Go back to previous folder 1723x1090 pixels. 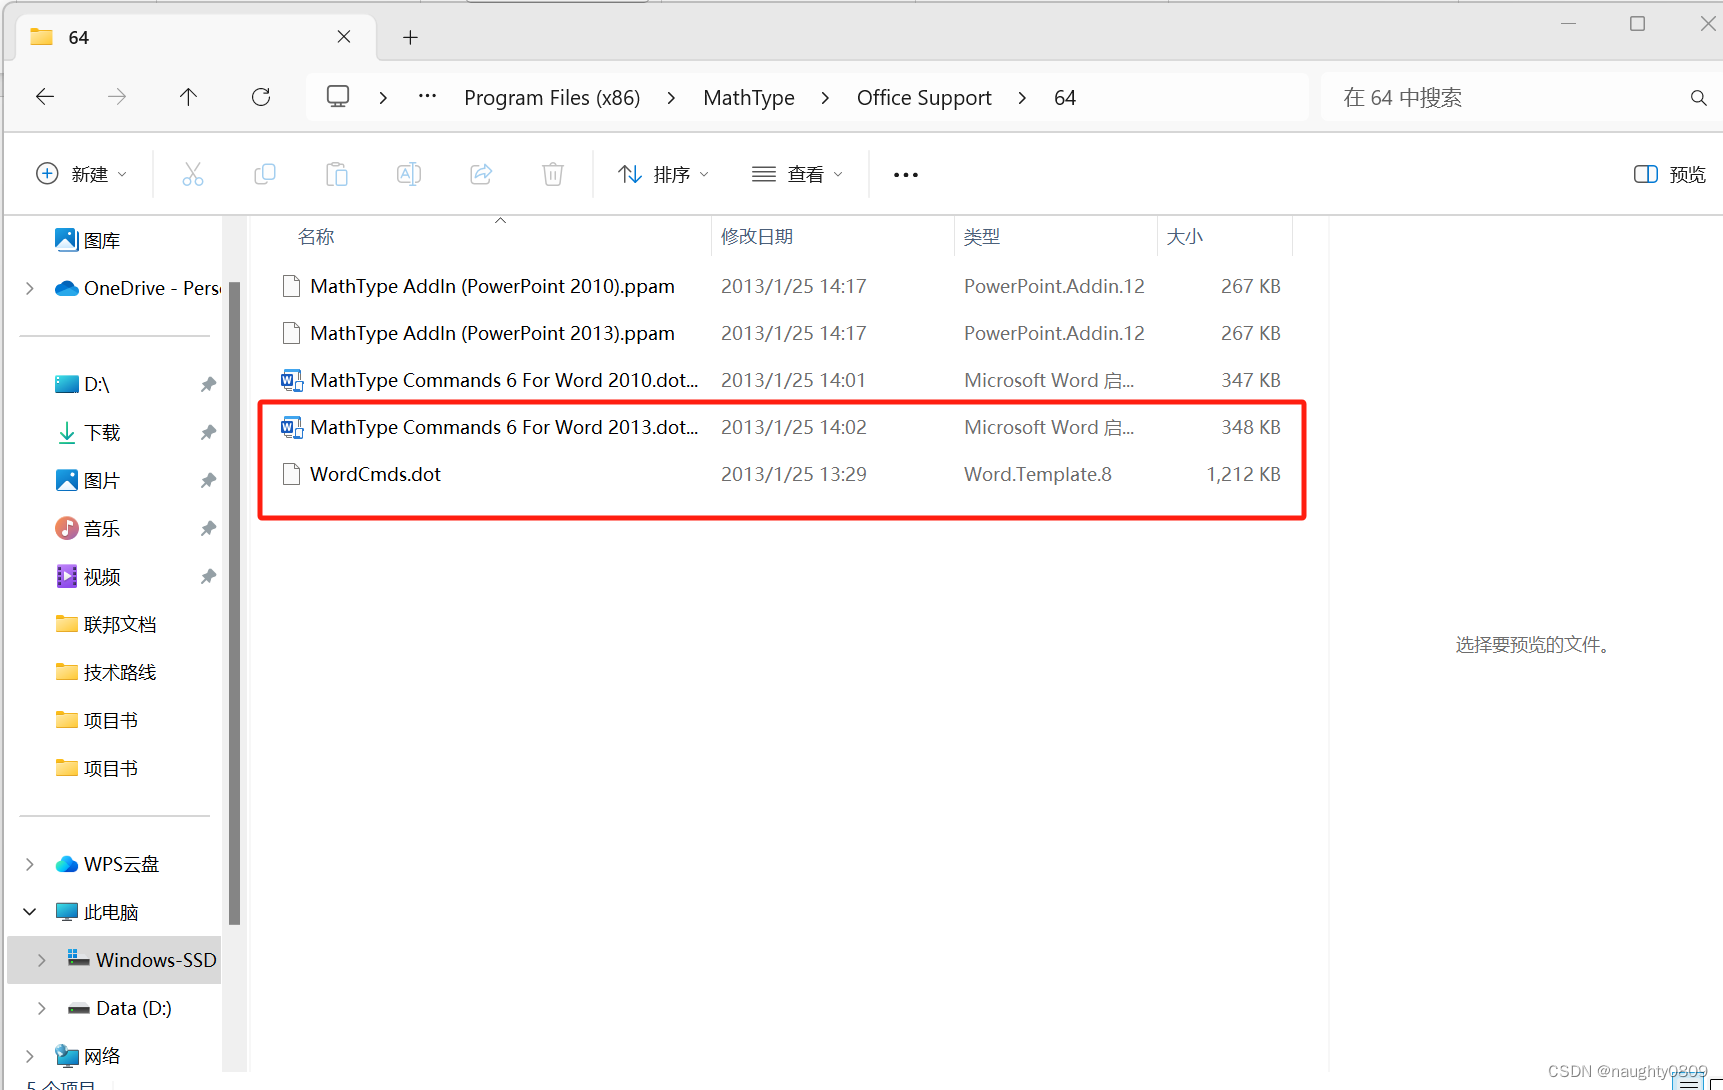pos(45,97)
